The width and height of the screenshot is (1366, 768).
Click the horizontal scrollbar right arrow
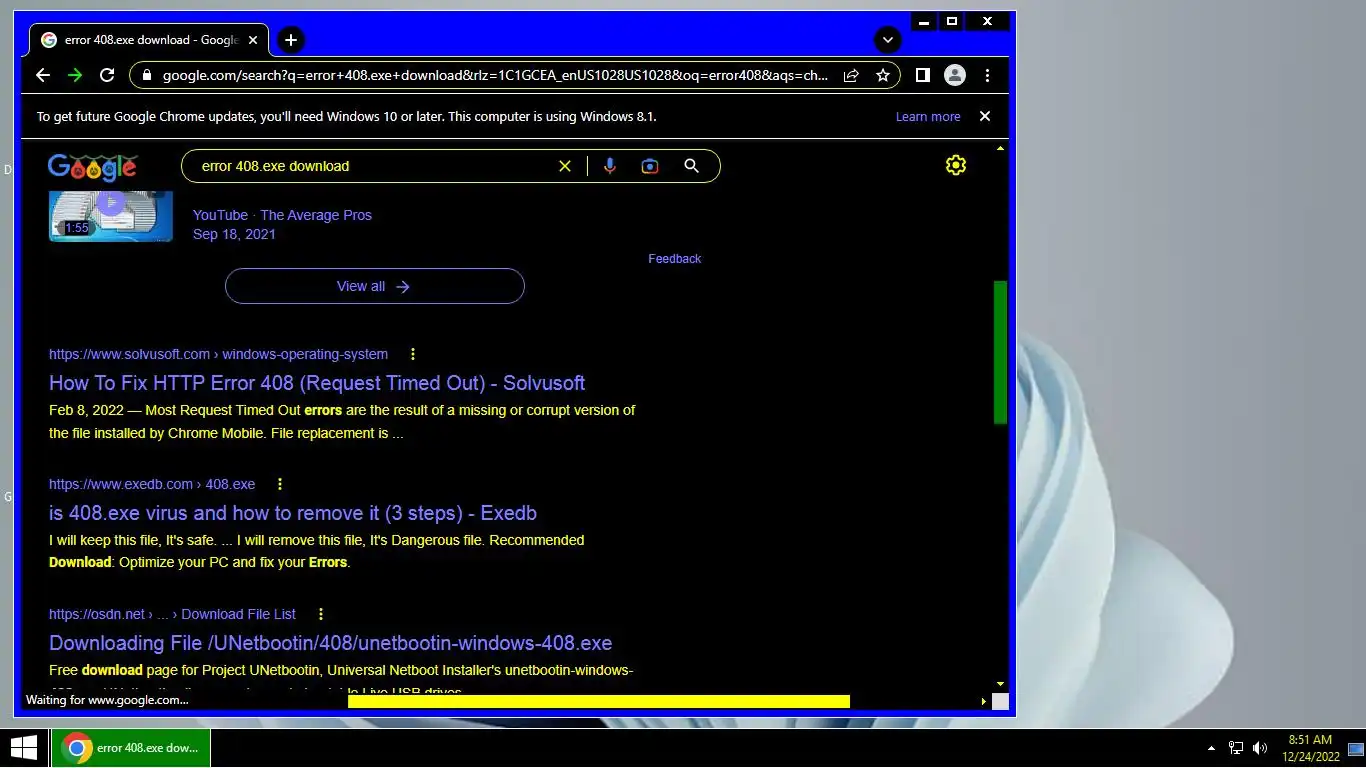click(x=983, y=702)
